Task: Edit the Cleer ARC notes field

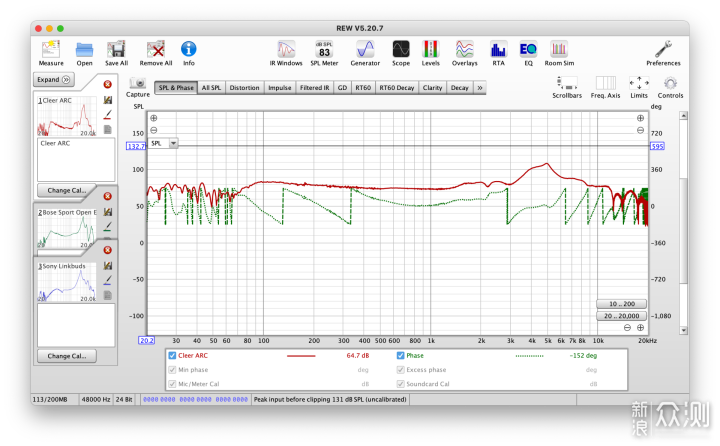Action: pyautogui.click(x=76, y=160)
